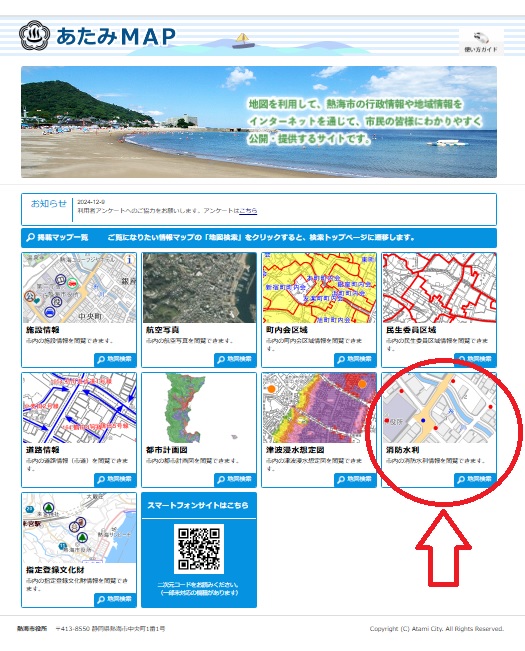
Task: Click the 指定登録文化財 map thumbnail
Action: tap(79, 528)
